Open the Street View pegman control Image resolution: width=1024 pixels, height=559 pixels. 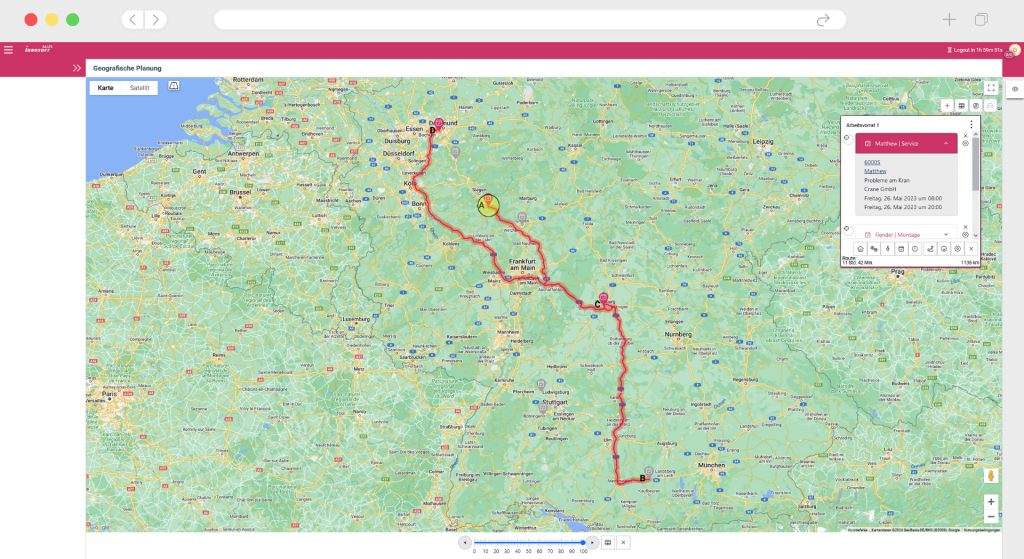coord(991,476)
